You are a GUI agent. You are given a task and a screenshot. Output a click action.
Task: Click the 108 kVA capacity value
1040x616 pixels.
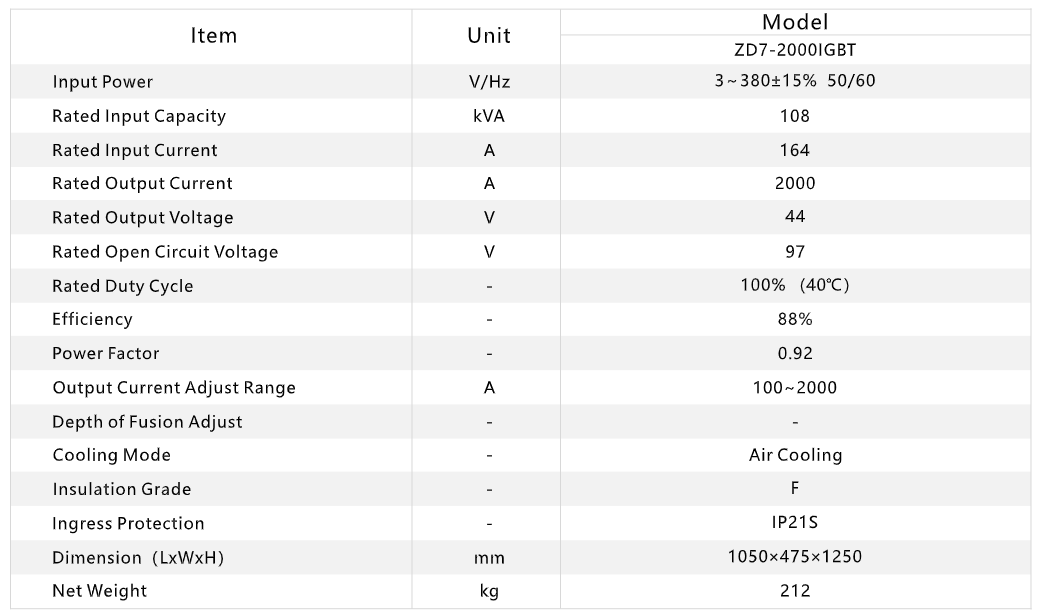tap(795, 116)
